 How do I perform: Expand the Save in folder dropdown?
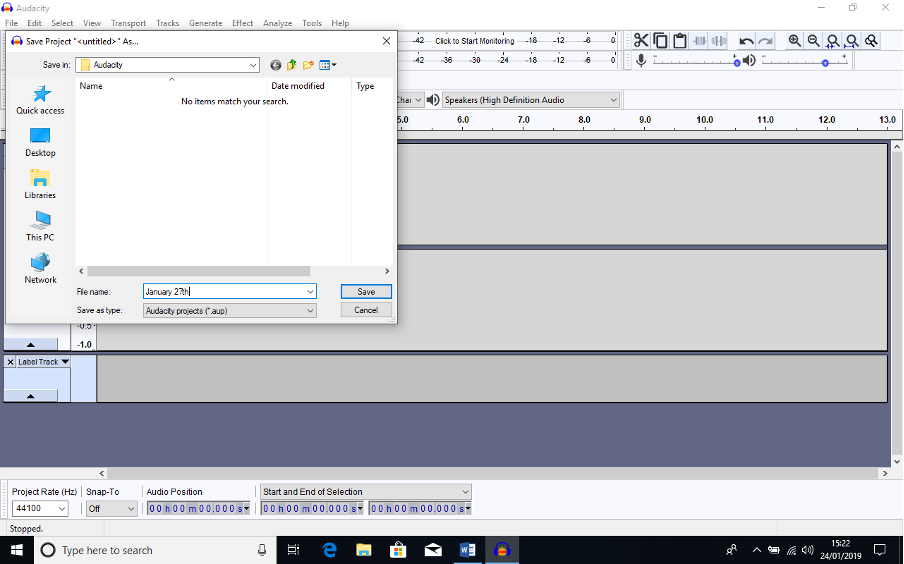point(253,65)
